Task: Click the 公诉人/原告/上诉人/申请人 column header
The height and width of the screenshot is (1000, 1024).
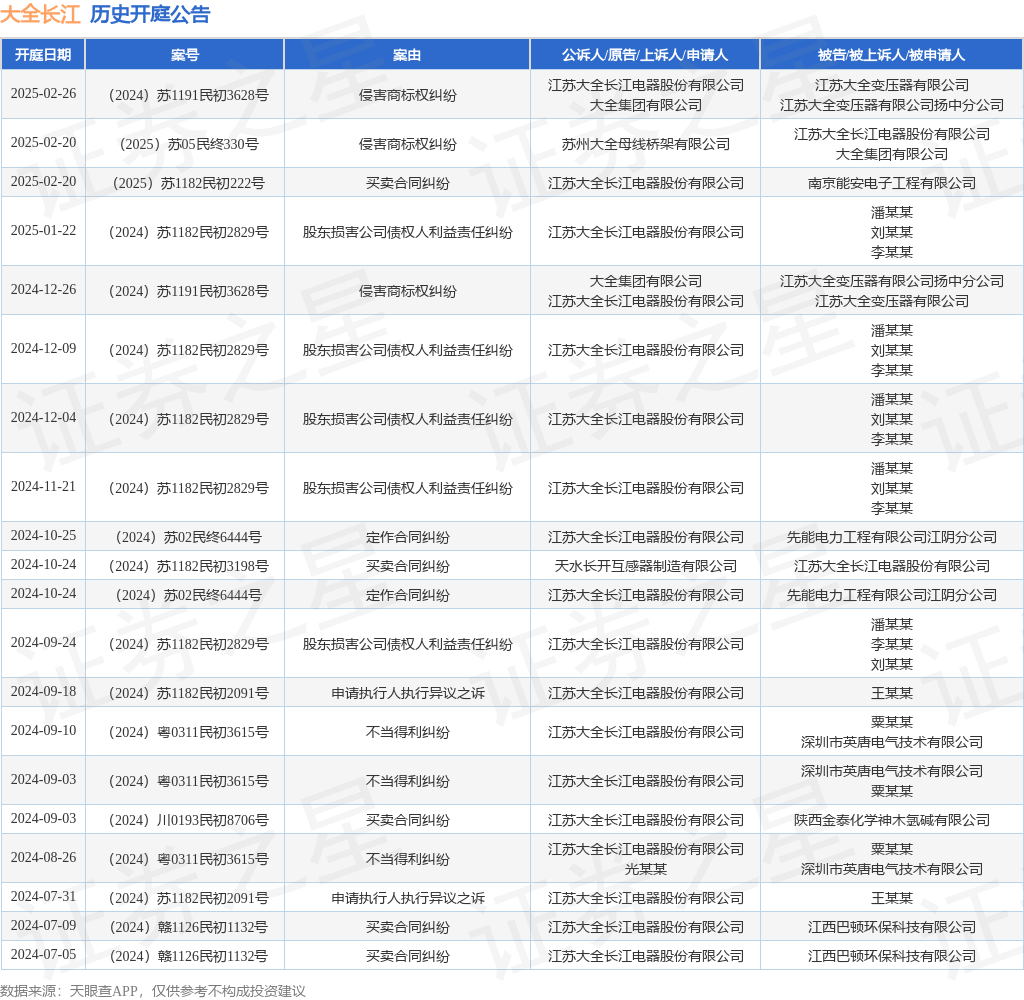Action: coord(645,55)
